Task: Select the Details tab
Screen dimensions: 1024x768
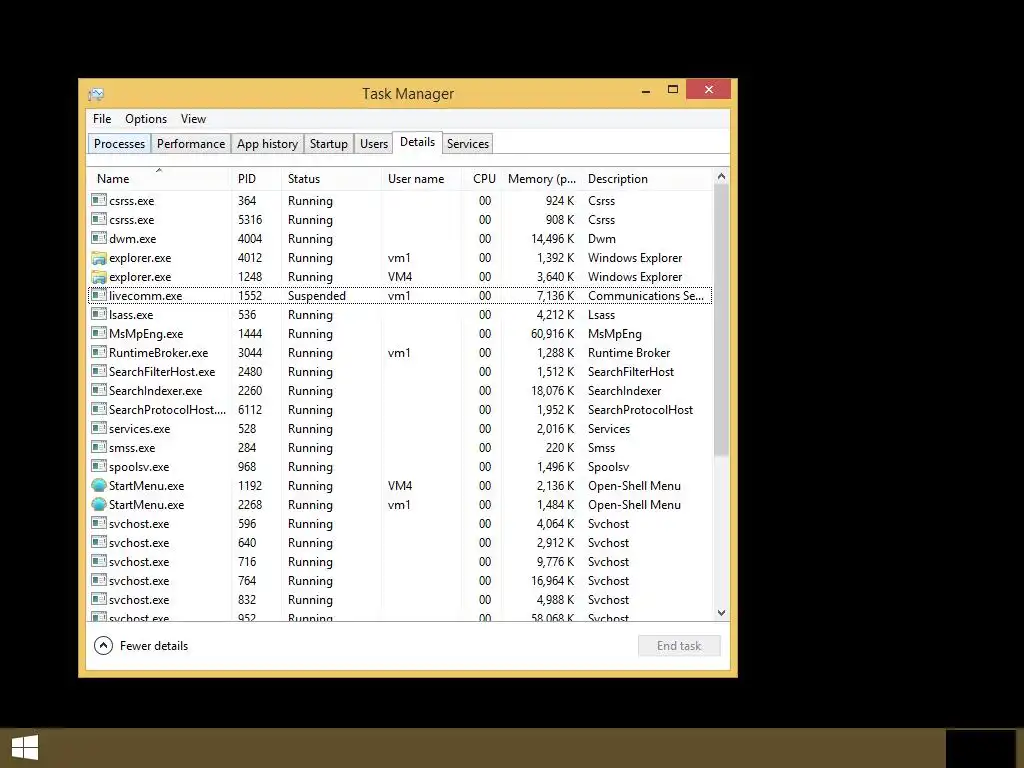Action: coord(417,142)
